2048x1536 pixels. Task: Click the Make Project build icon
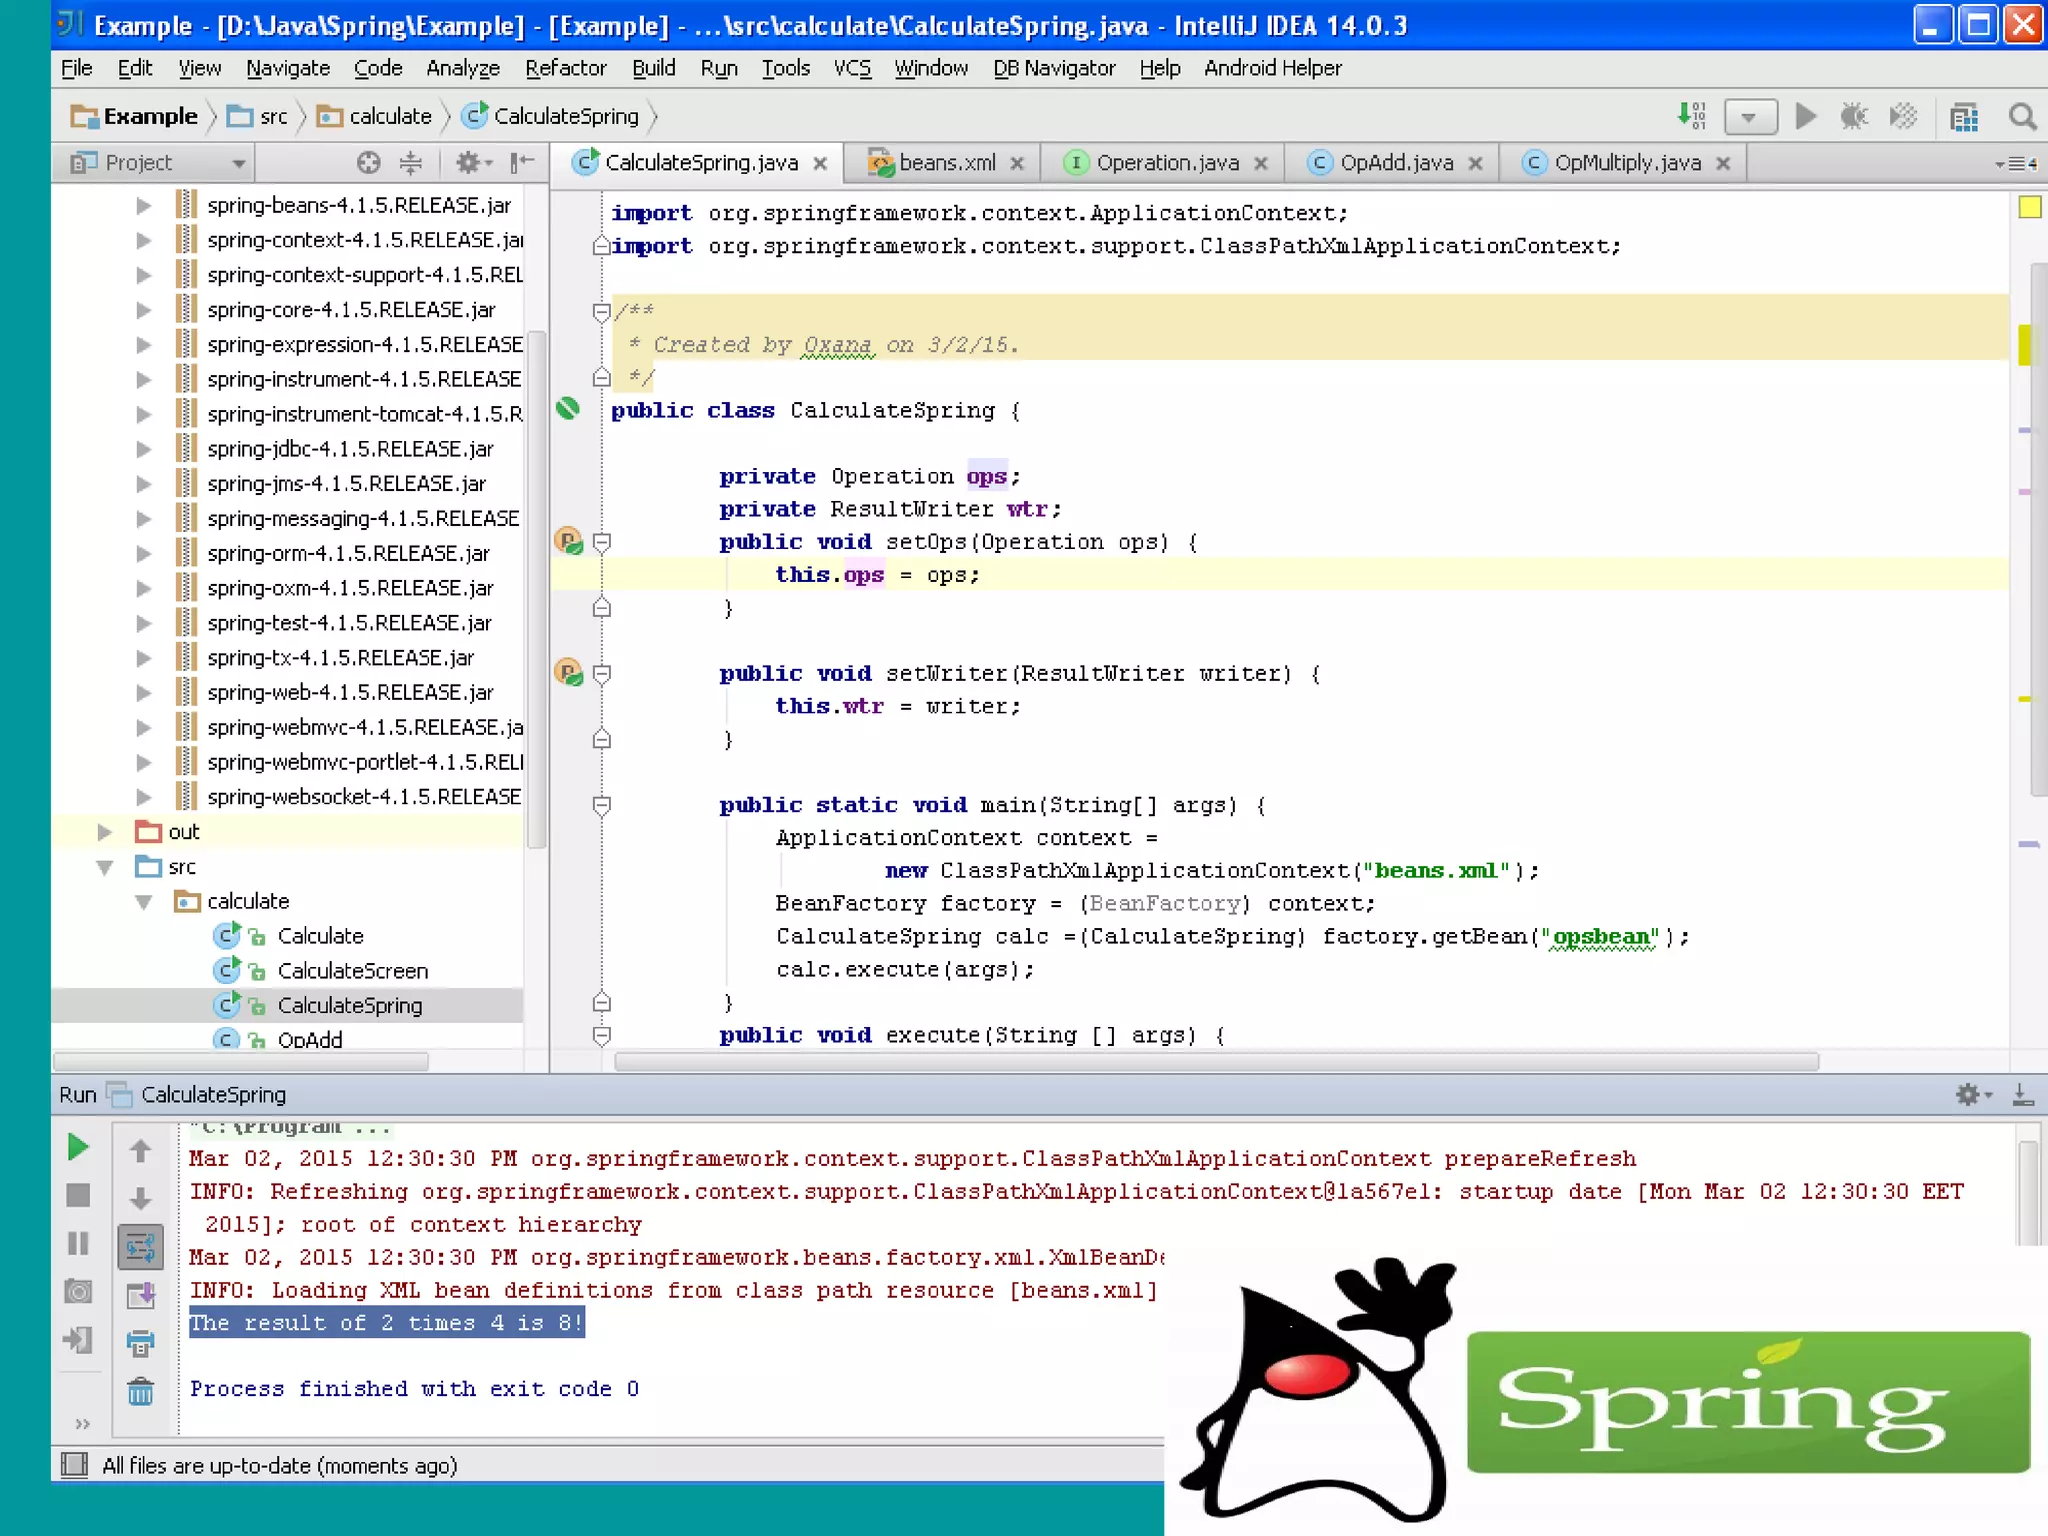tap(1691, 116)
